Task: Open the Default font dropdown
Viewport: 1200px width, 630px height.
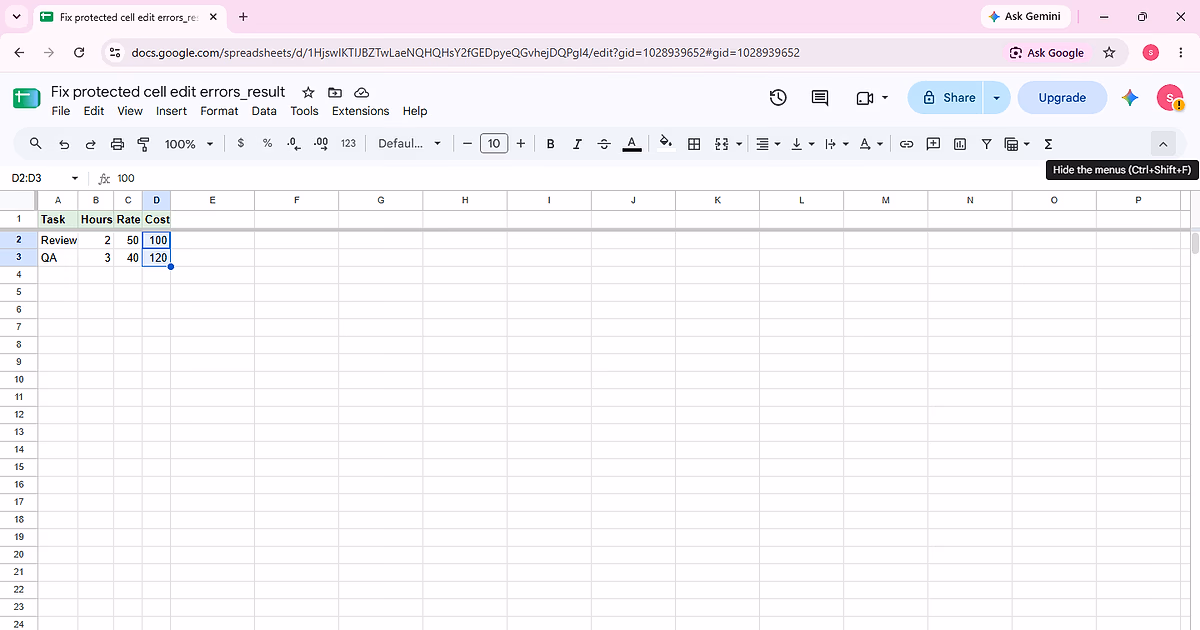Action: click(409, 144)
